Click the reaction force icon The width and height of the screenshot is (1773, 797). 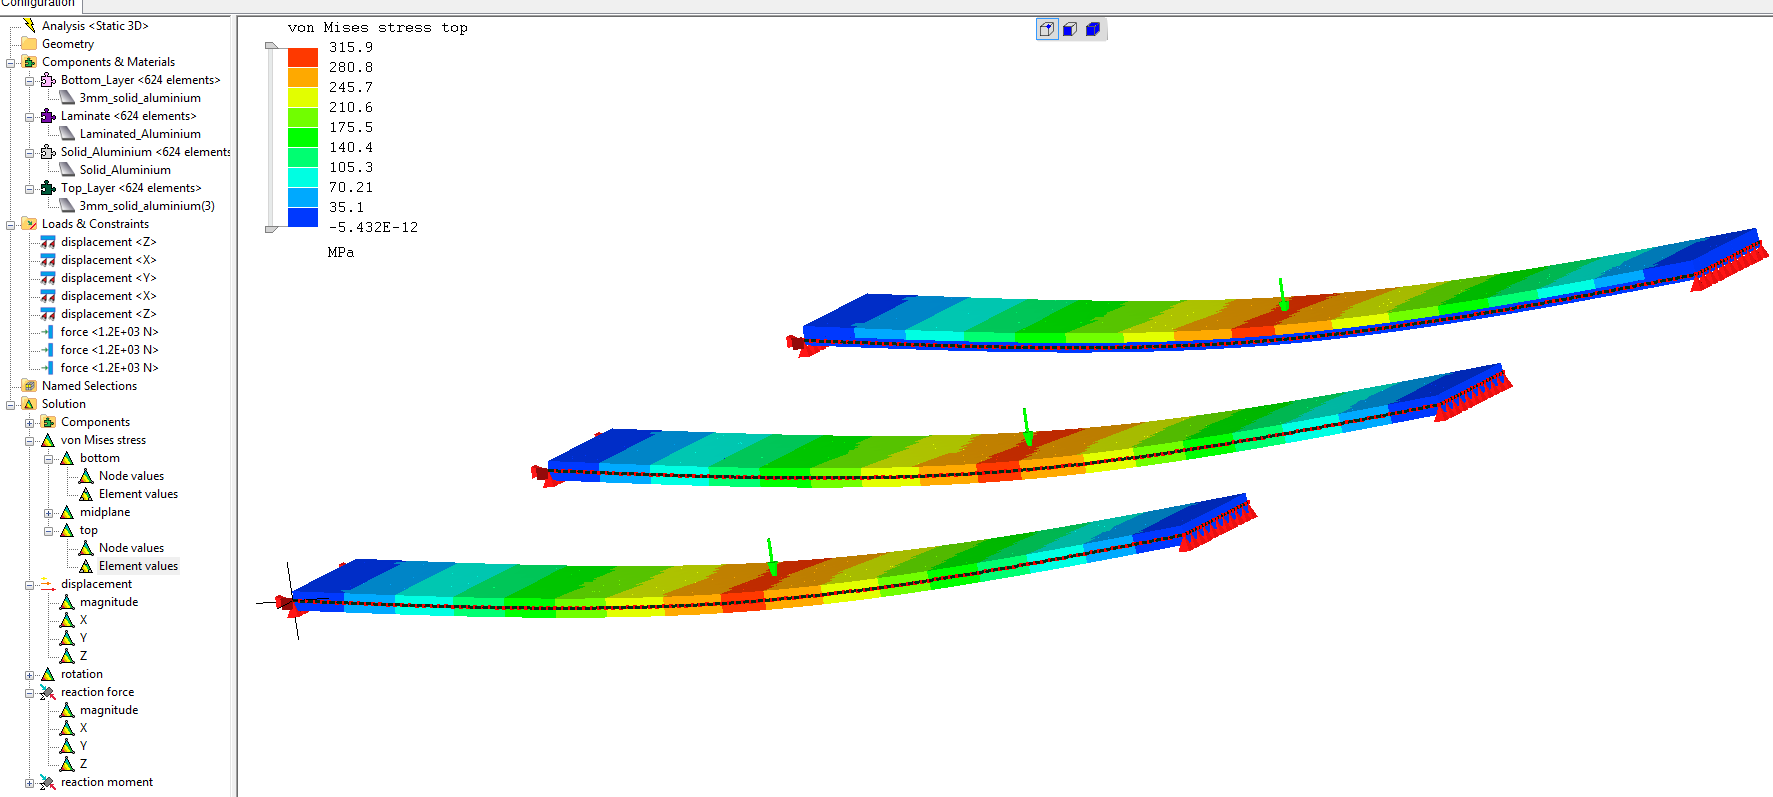48,692
